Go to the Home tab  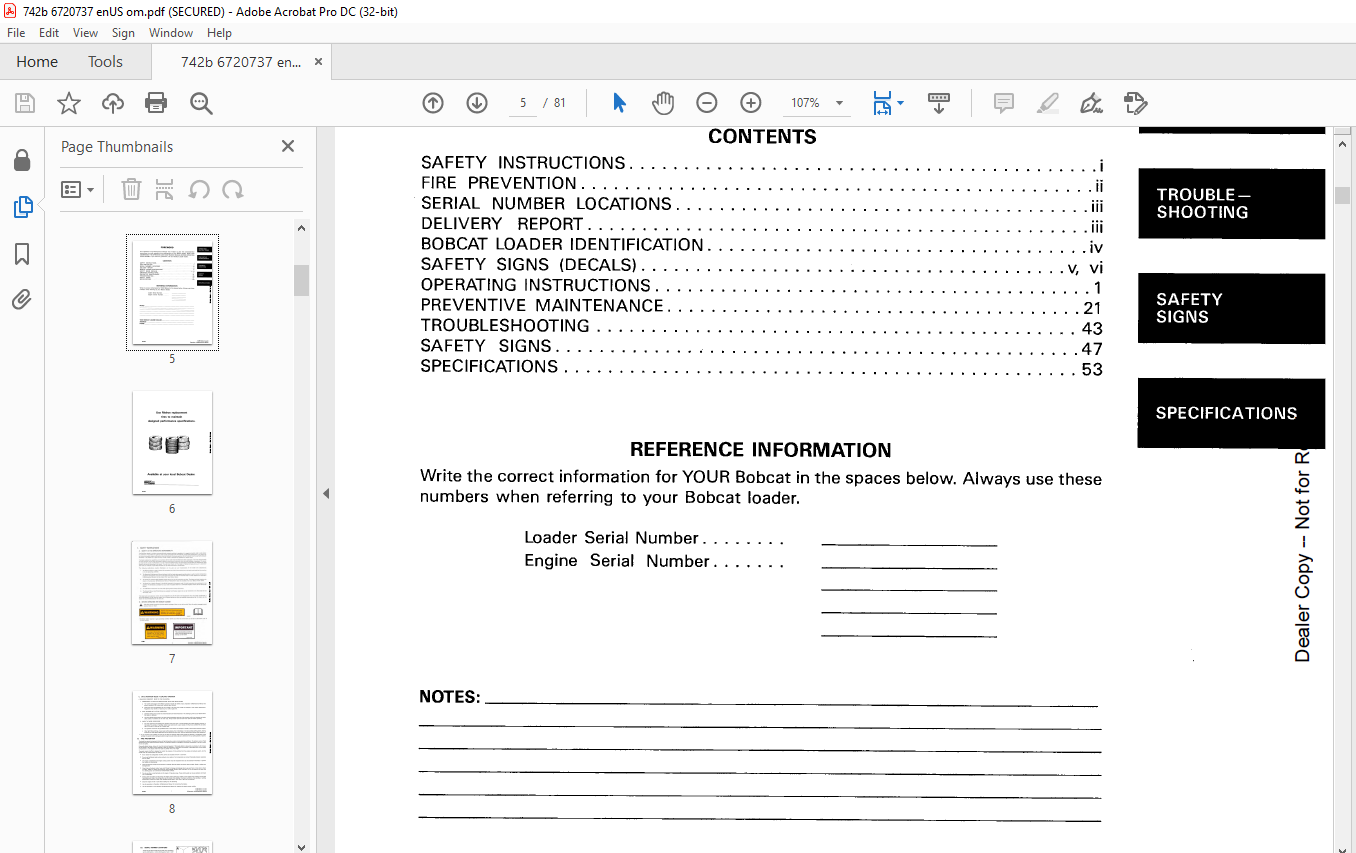coord(37,62)
